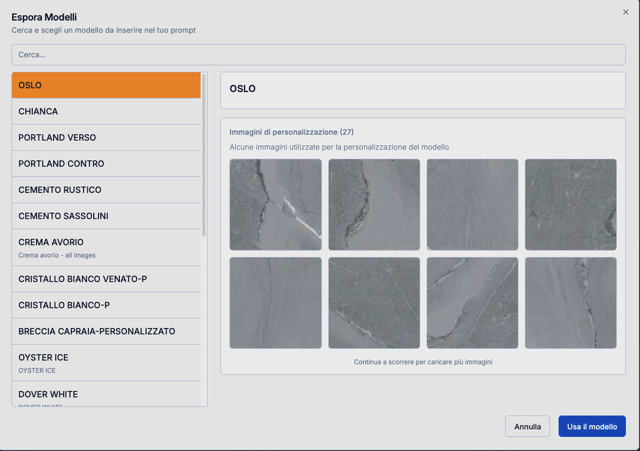Viewport: 640px width, 451px height.
Task: Pick the PORTLAND CONTRO model
Action: 106,164
